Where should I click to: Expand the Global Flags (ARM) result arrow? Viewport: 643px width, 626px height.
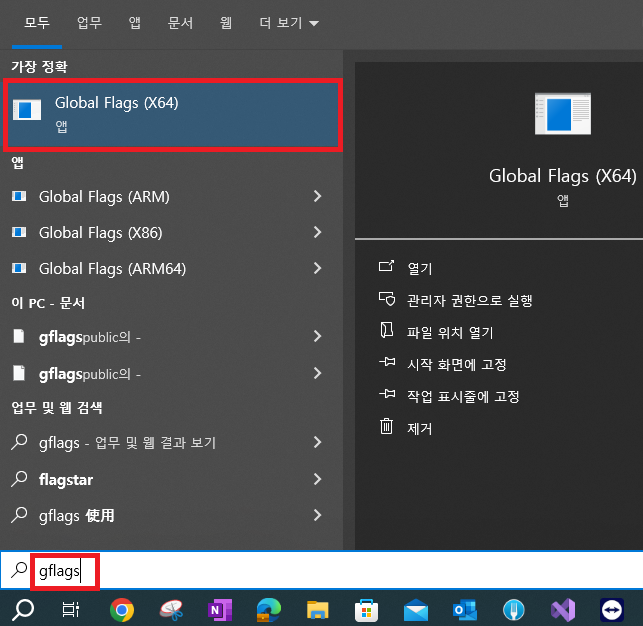pyautogui.click(x=317, y=196)
